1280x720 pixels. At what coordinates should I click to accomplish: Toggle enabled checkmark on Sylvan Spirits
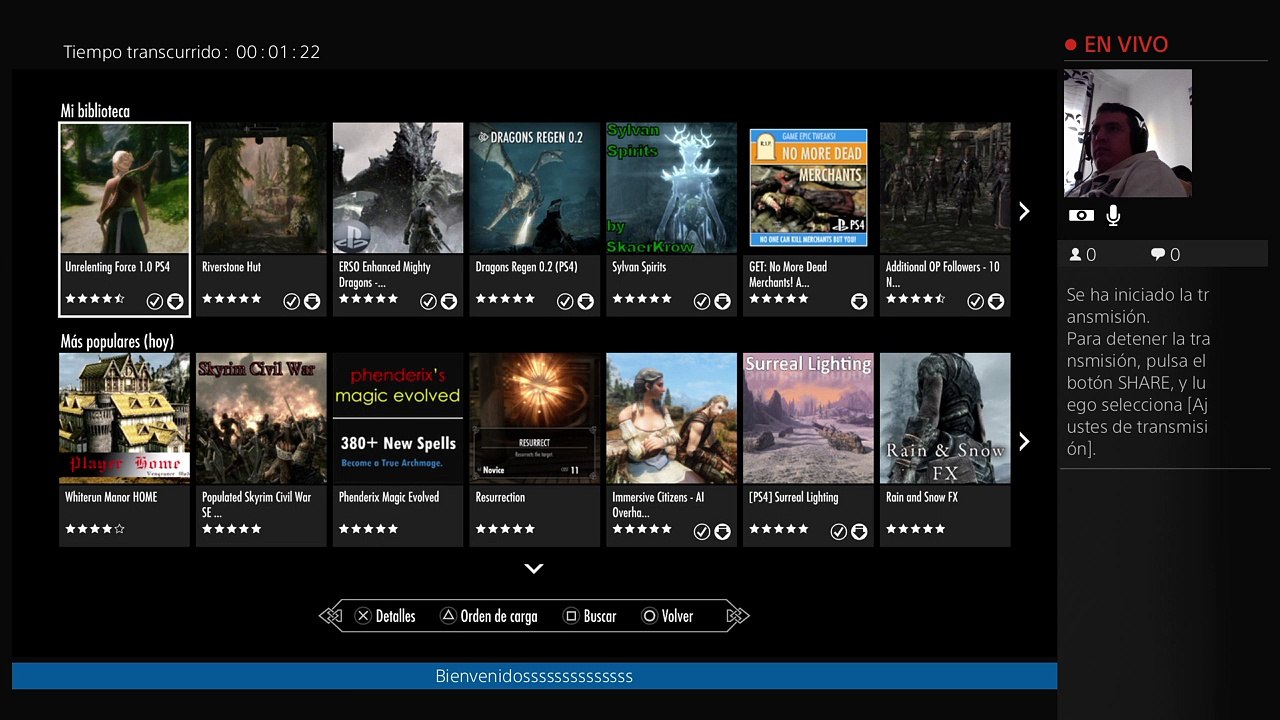click(x=702, y=301)
